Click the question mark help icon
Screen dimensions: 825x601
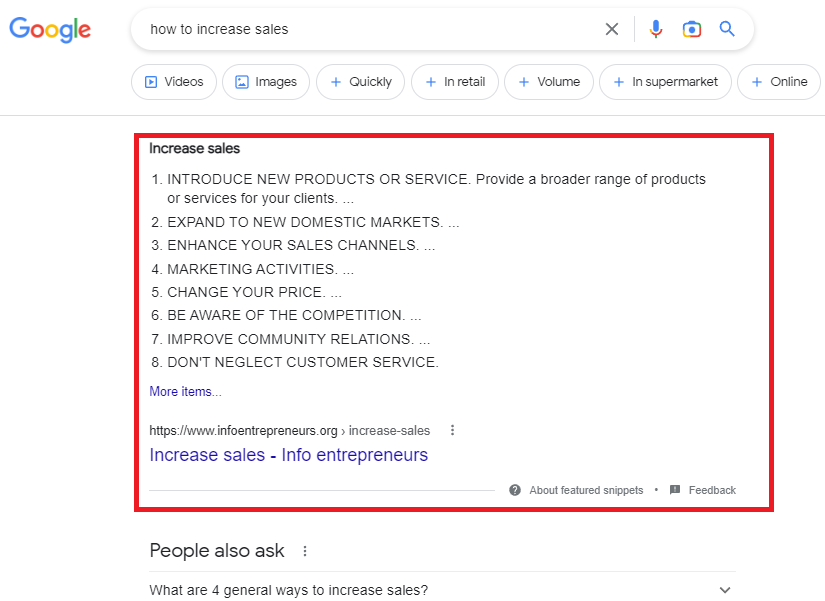[x=515, y=490]
